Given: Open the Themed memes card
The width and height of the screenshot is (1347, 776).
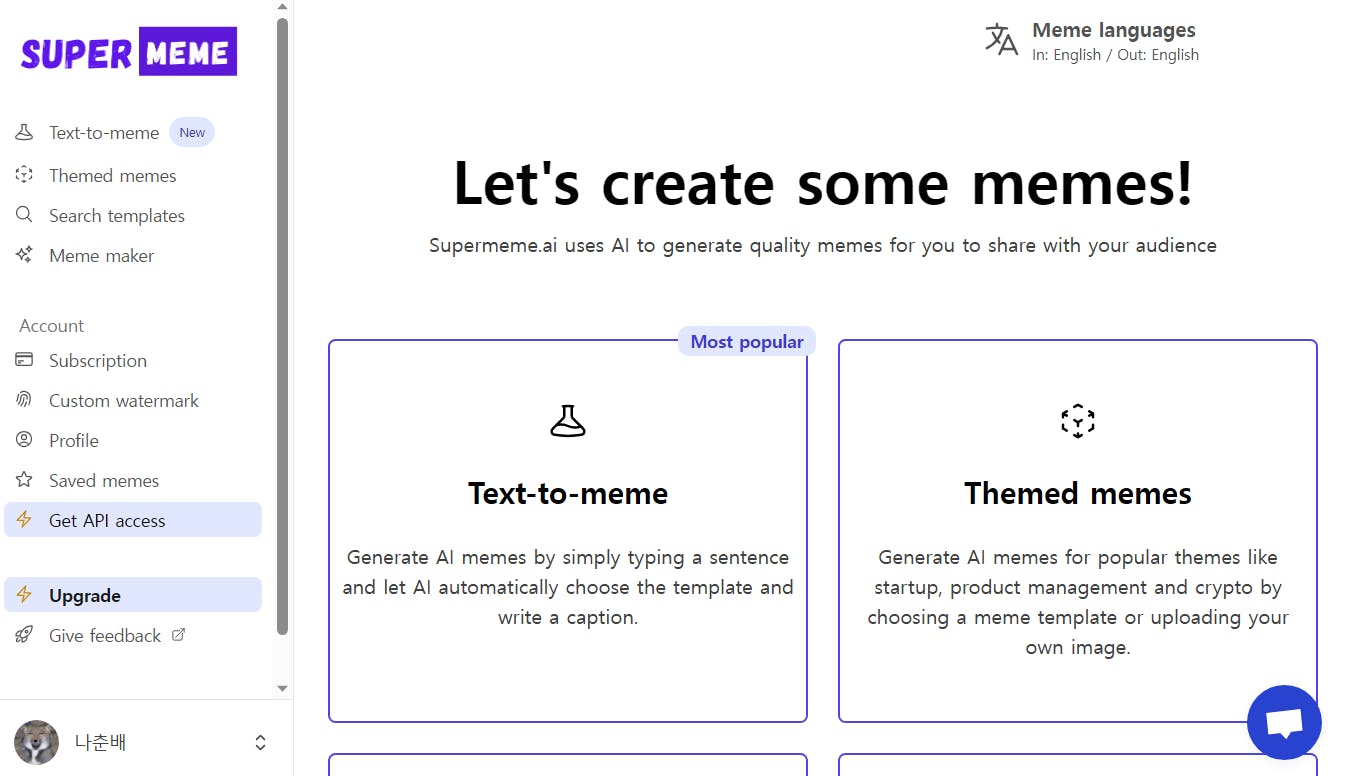Looking at the screenshot, I should (1077, 530).
